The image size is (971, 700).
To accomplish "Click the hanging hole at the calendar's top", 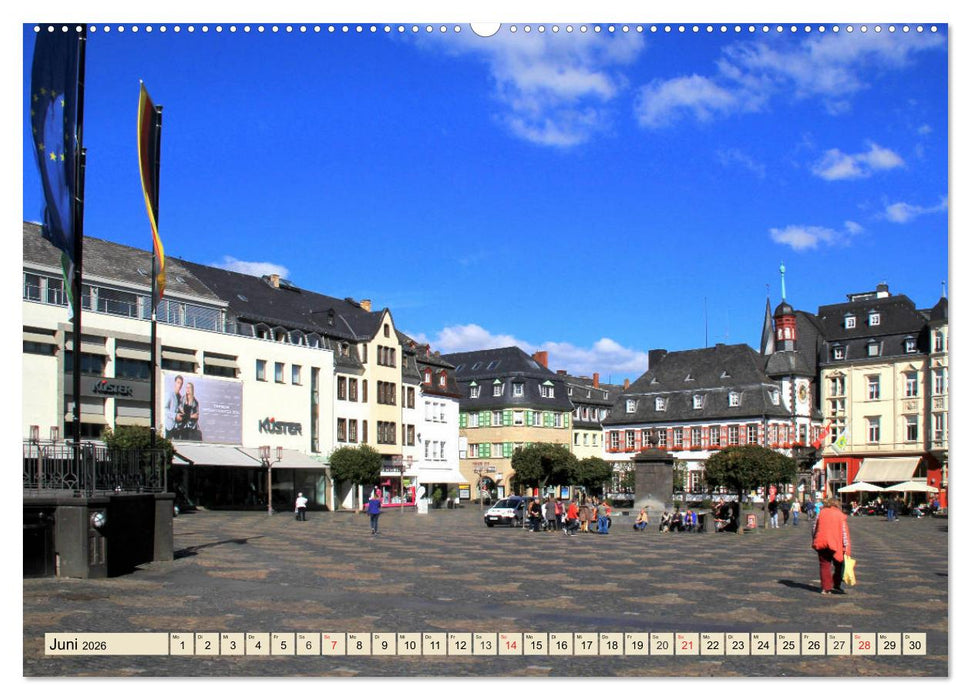I will [x=485, y=28].
